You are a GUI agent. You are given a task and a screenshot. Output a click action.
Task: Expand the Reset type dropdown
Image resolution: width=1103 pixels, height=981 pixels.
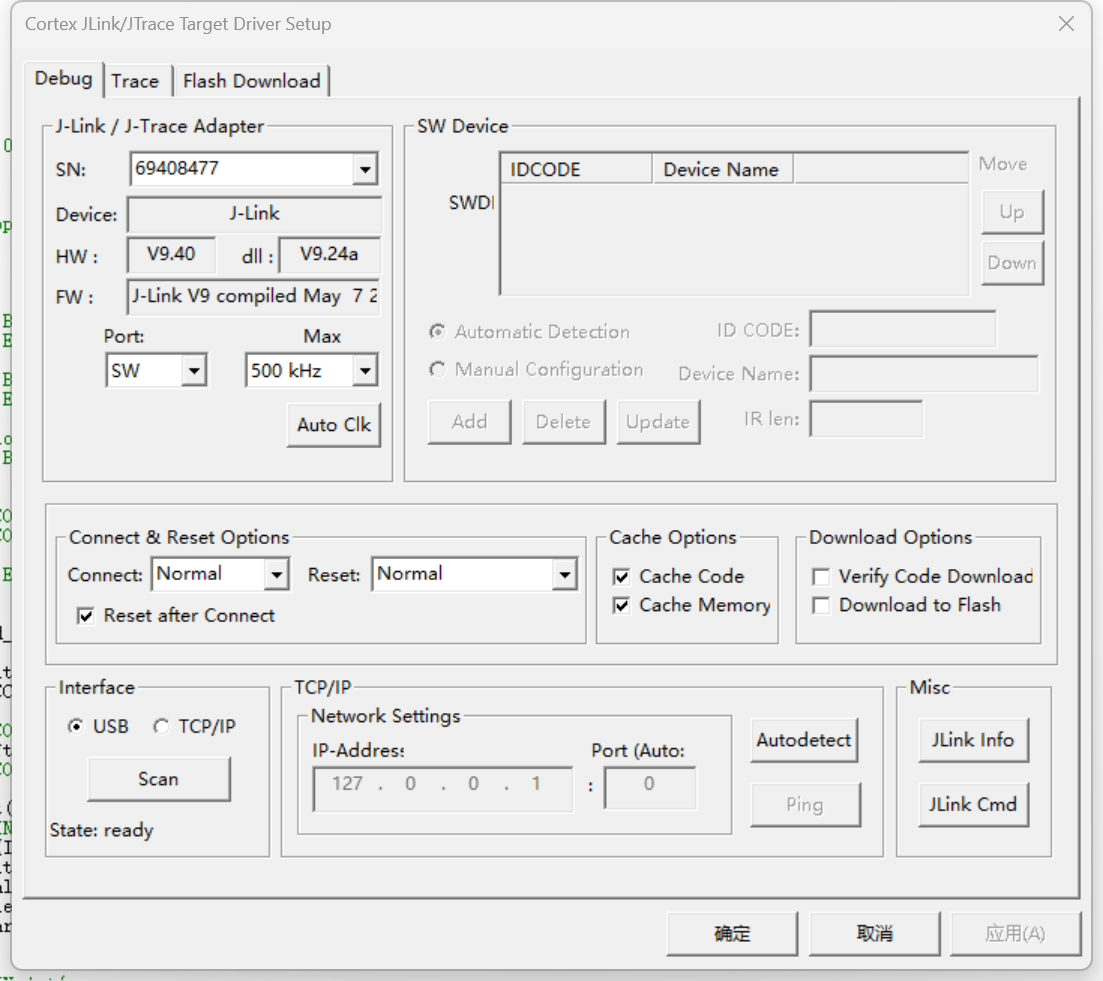click(565, 575)
